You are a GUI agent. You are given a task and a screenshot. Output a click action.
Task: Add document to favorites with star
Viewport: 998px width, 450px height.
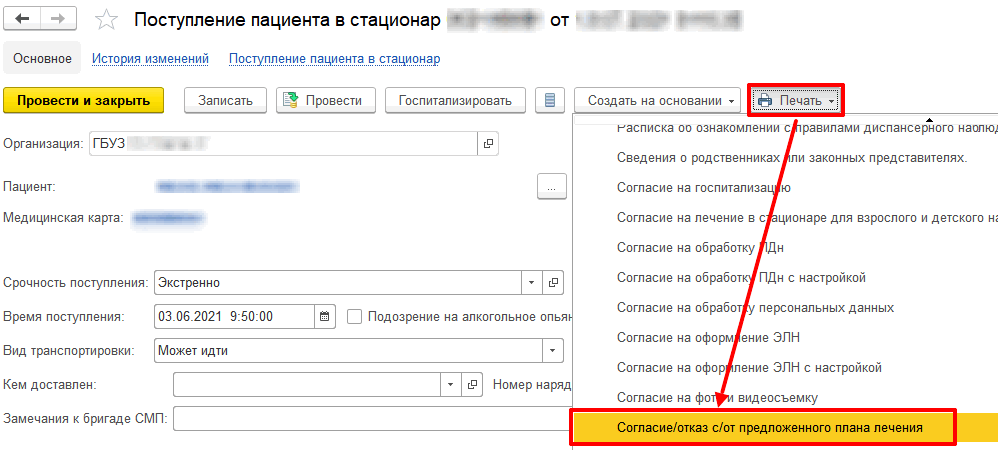(x=108, y=21)
